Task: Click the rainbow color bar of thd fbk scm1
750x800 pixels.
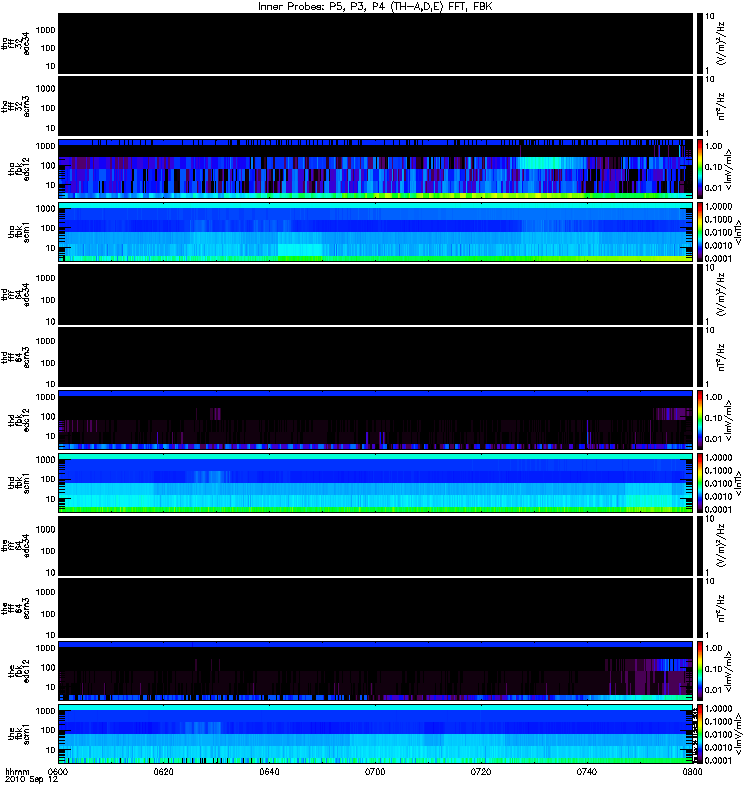Action: point(699,483)
